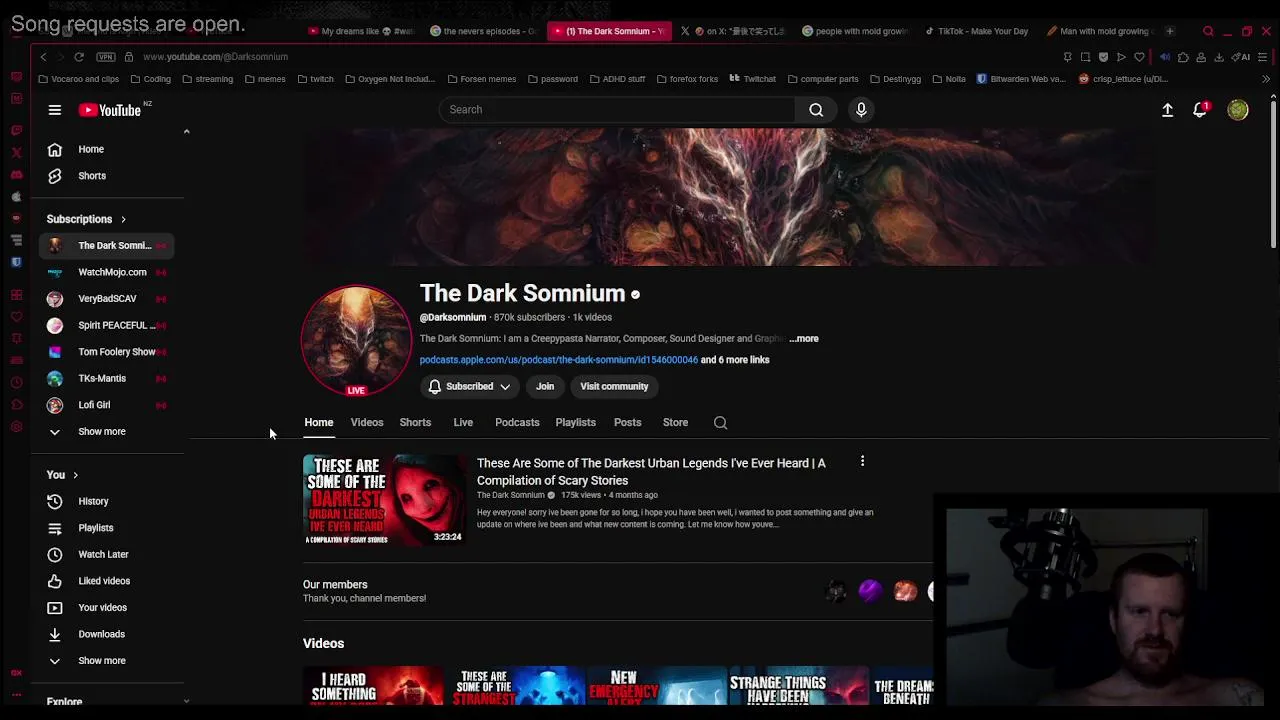Reload the page with the browser refresh icon
Viewport: 1280px width, 720px height.
79,57
